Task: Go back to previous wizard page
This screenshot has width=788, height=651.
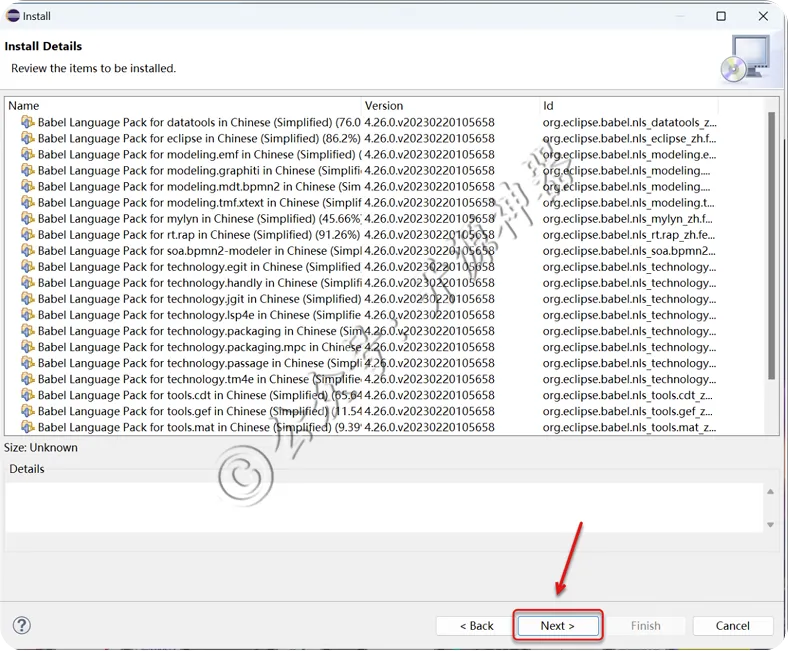Action: pyautogui.click(x=476, y=625)
